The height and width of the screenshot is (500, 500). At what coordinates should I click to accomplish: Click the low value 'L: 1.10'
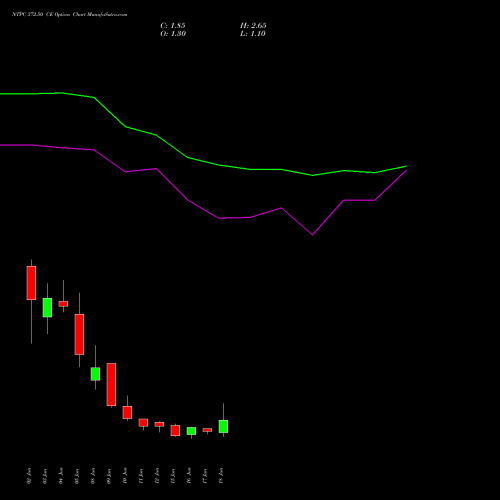pyautogui.click(x=253, y=34)
